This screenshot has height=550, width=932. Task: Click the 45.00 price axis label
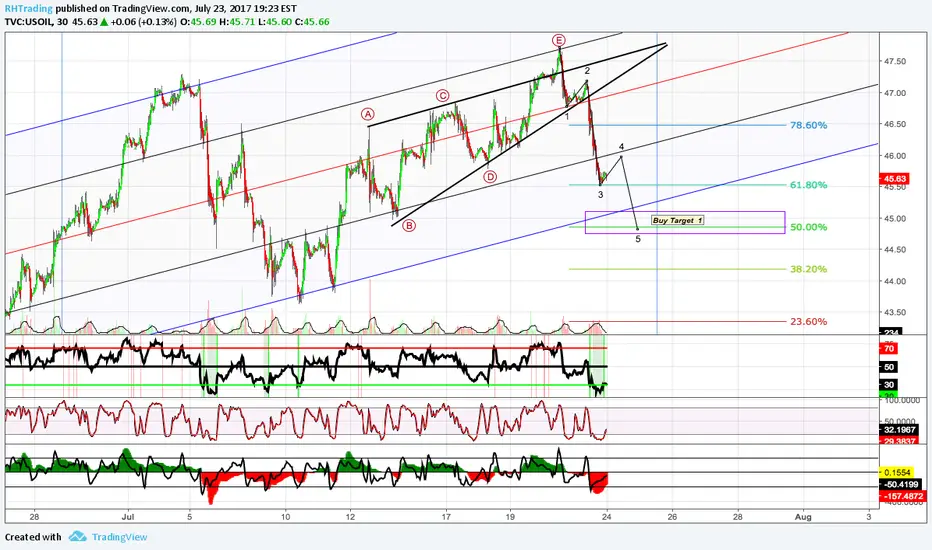[895, 218]
